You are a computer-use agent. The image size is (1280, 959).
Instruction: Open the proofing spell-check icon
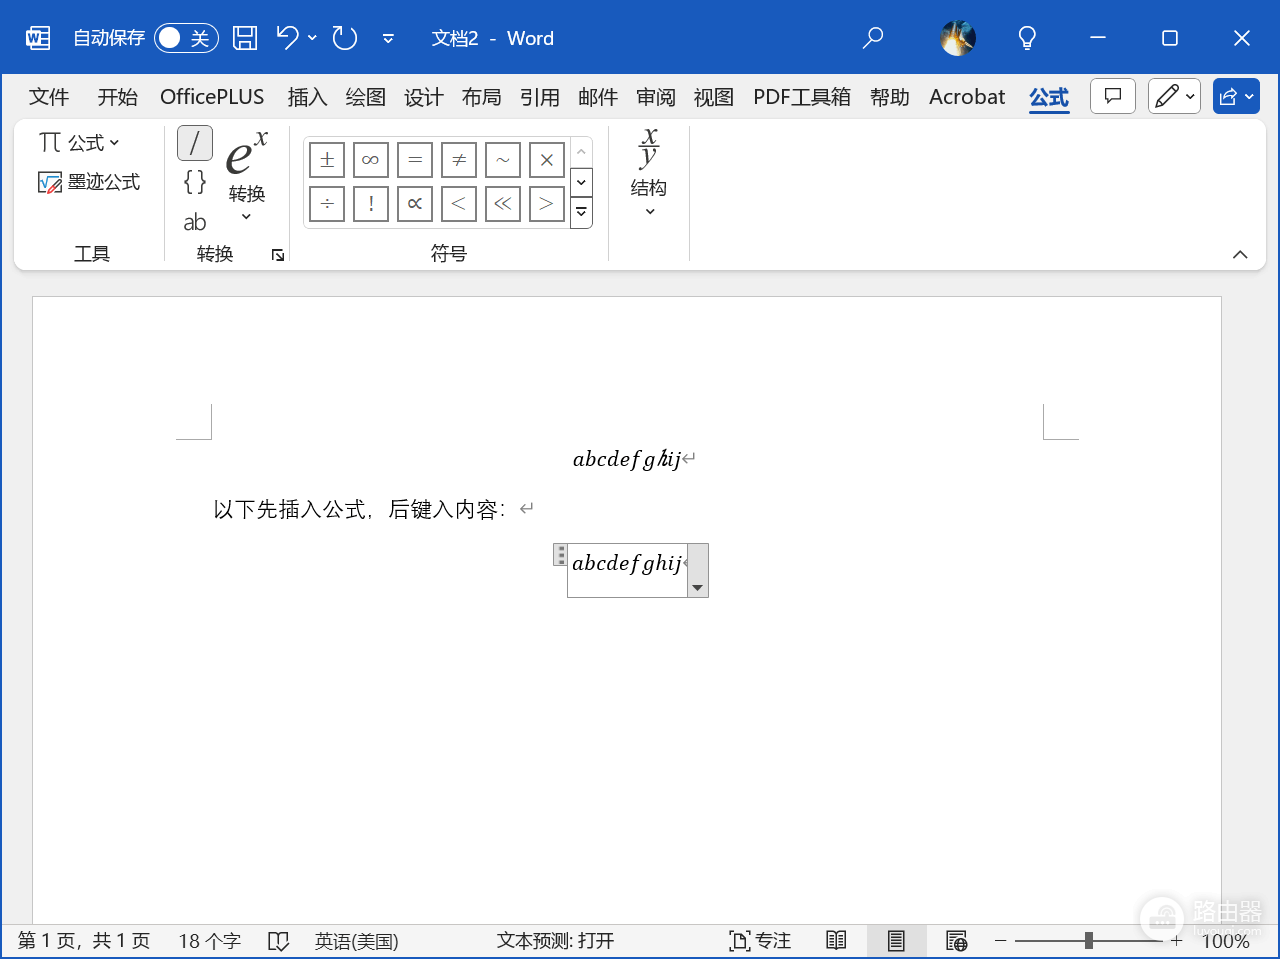point(278,941)
